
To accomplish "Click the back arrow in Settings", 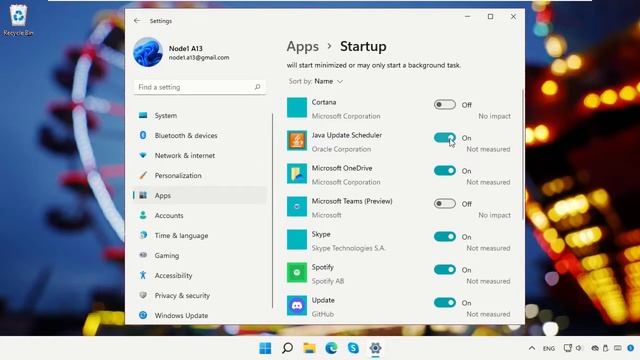I will [x=137, y=20].
